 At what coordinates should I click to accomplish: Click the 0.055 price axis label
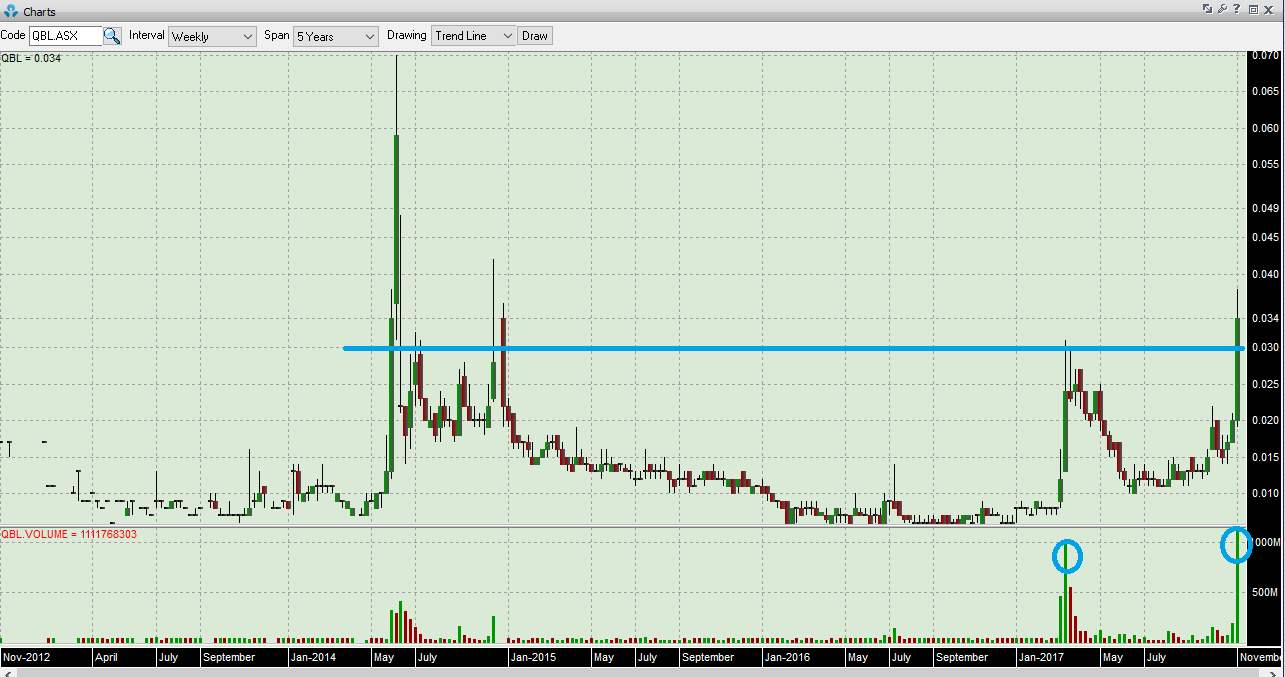pyautogui.click(x=1265, y=163)
